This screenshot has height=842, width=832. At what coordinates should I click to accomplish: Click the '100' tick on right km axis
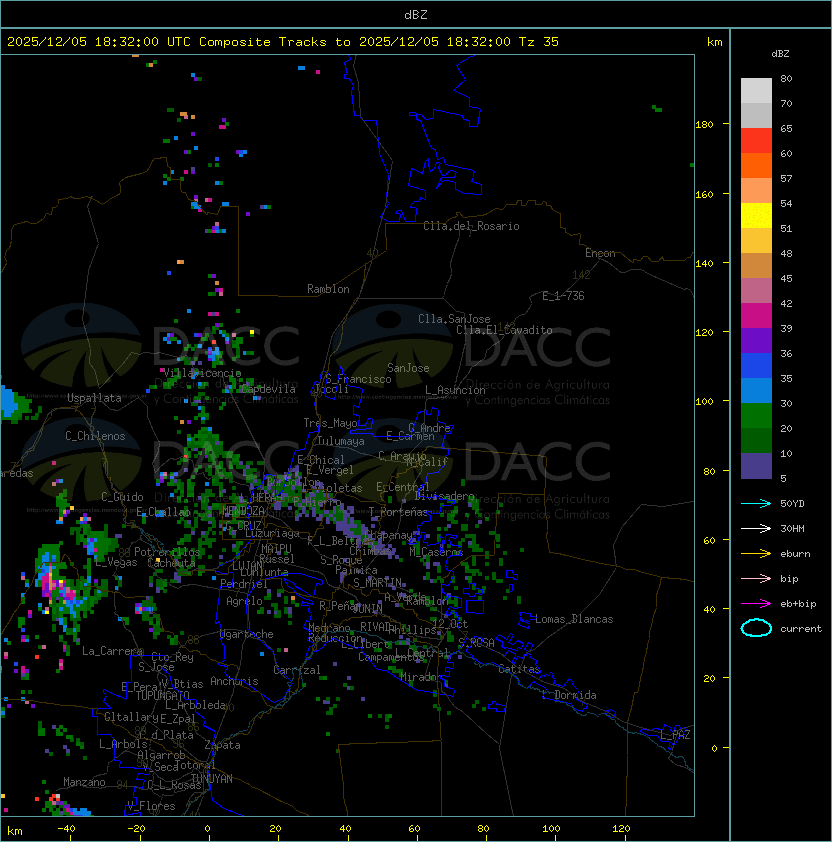click(704, 402)
